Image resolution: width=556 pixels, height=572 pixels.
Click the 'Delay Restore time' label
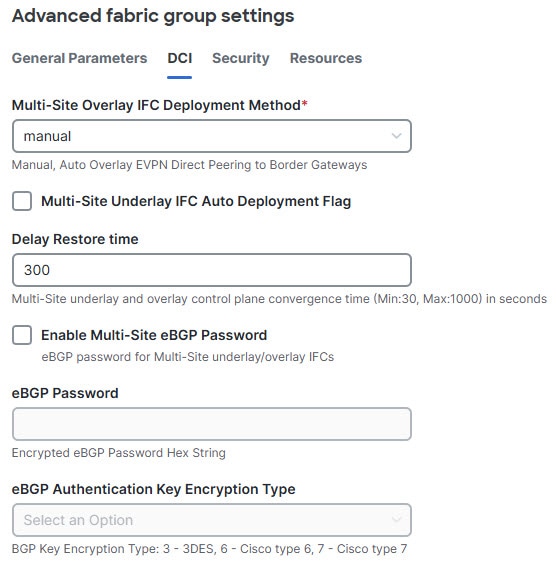75,239
